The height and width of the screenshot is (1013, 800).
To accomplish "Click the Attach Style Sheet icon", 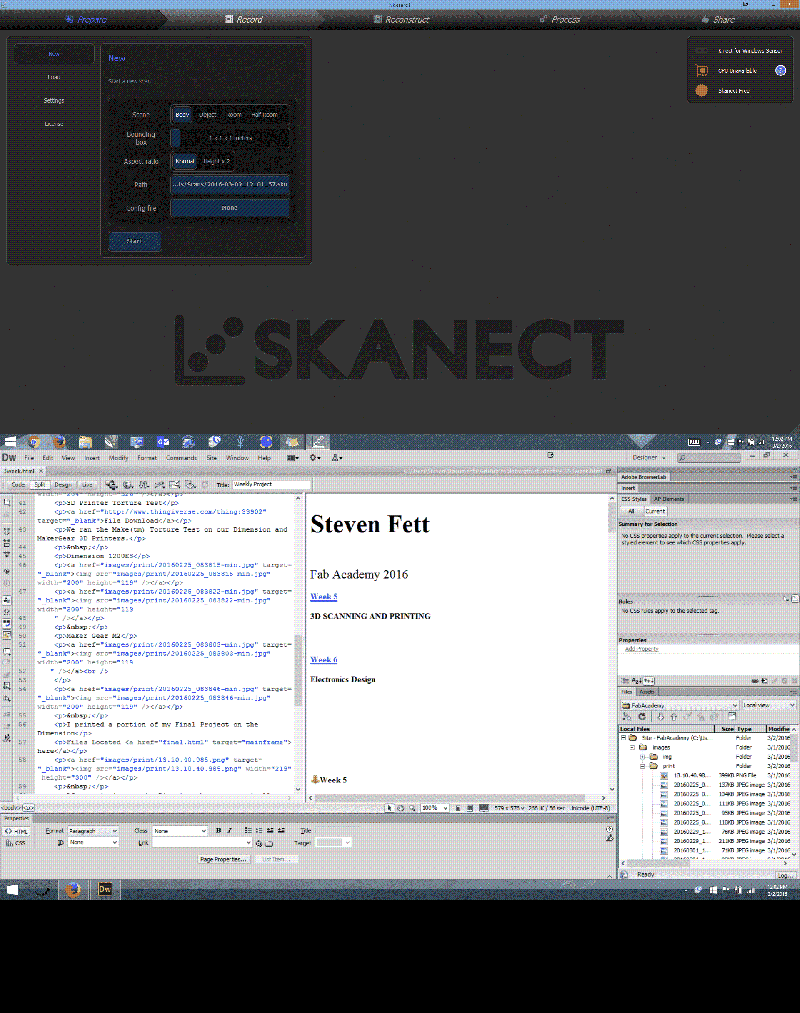I will point(755,680).
